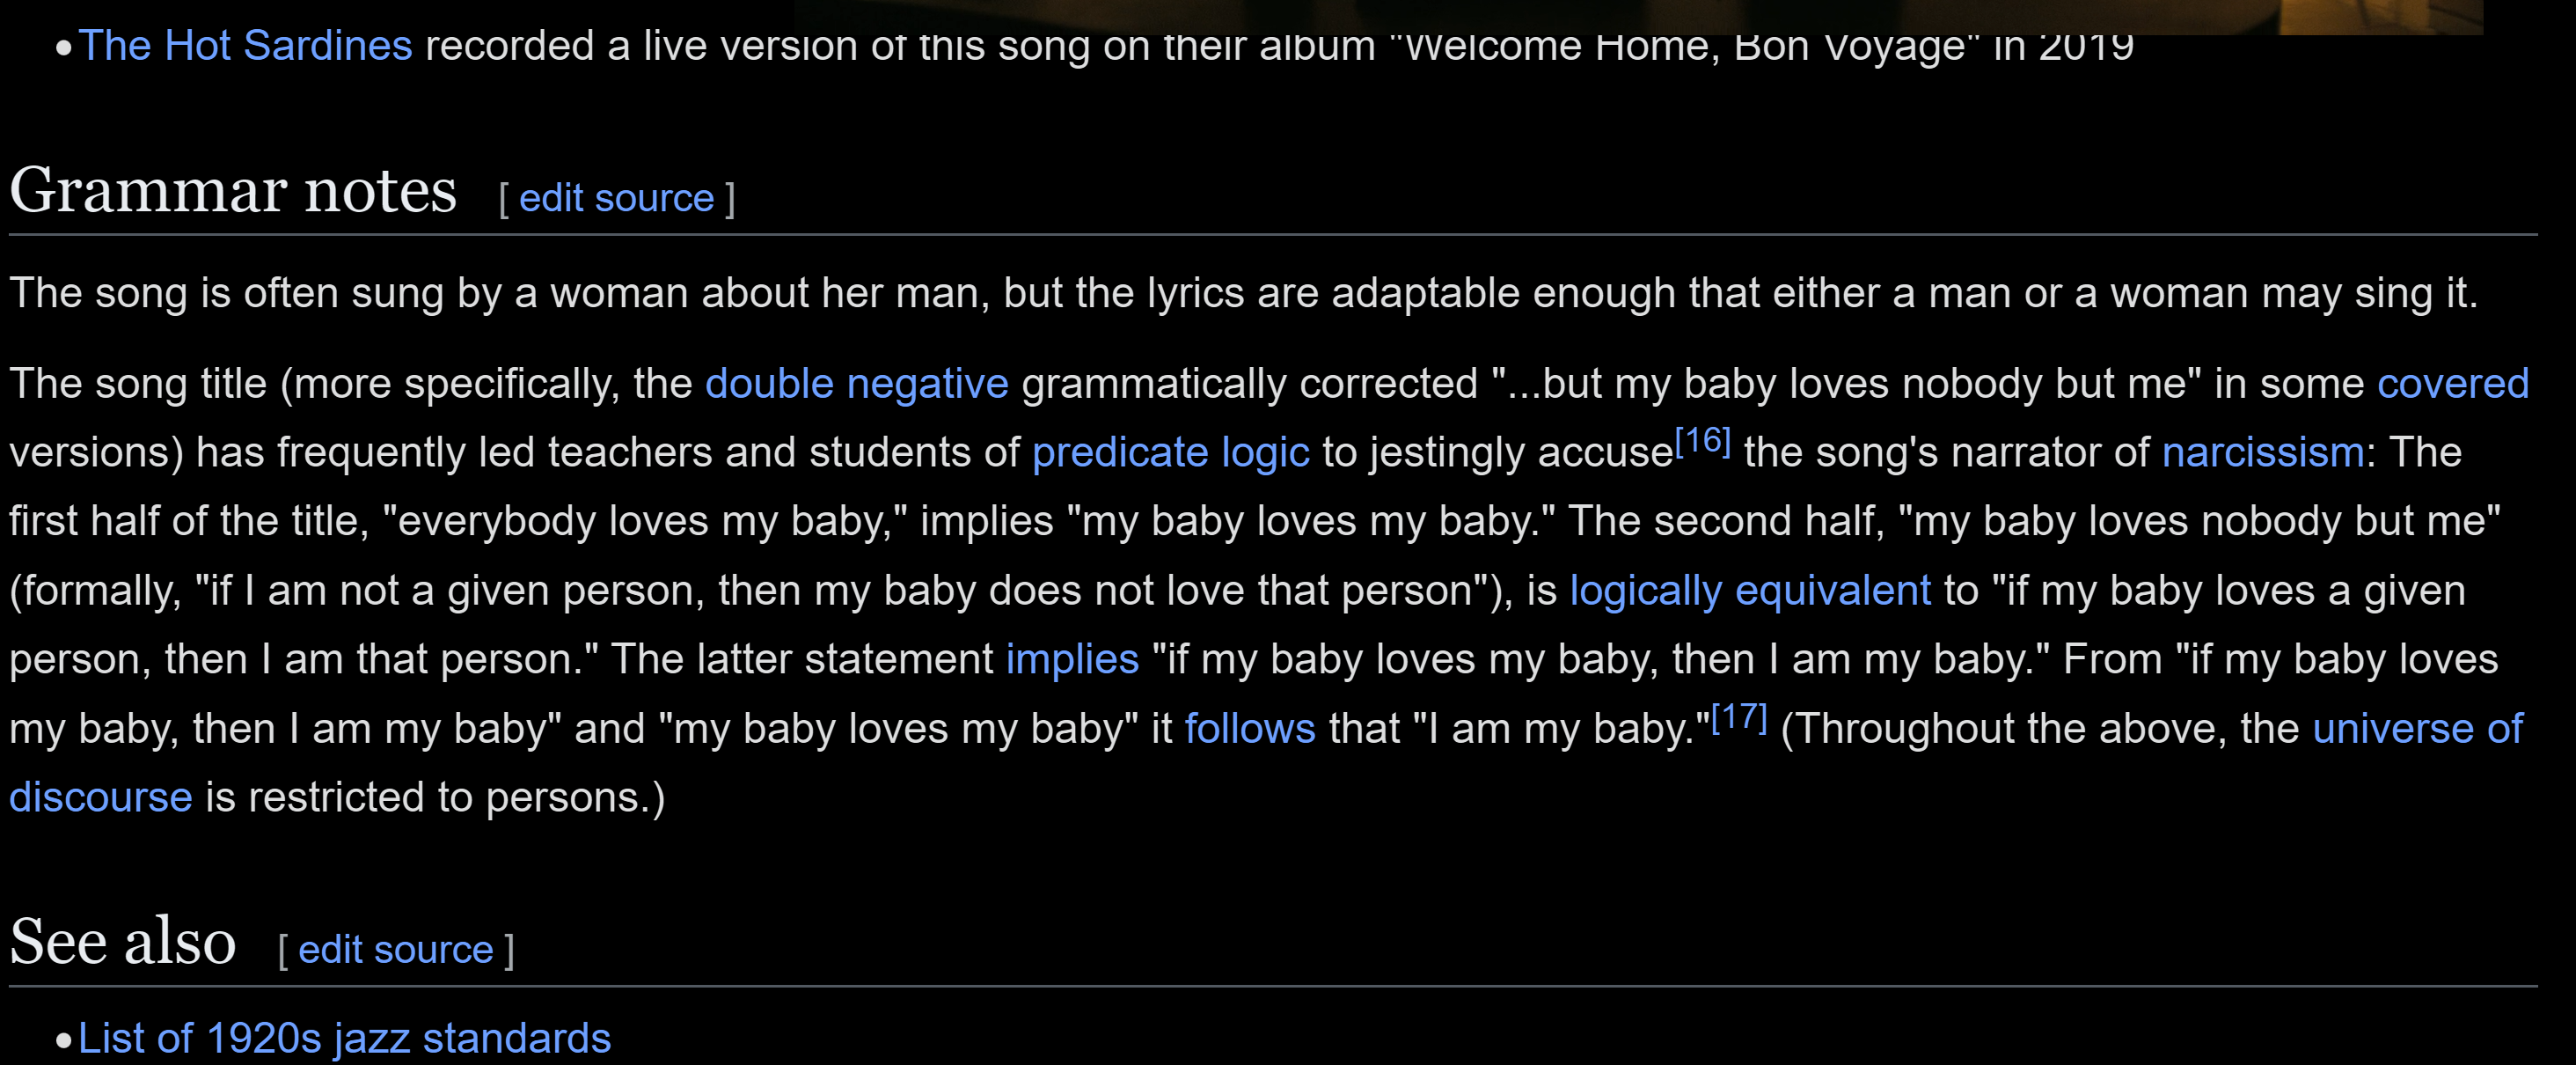The image size is (2576, 1065).
Task: Click the partially visible image at top
Action: coord(1638,16)
